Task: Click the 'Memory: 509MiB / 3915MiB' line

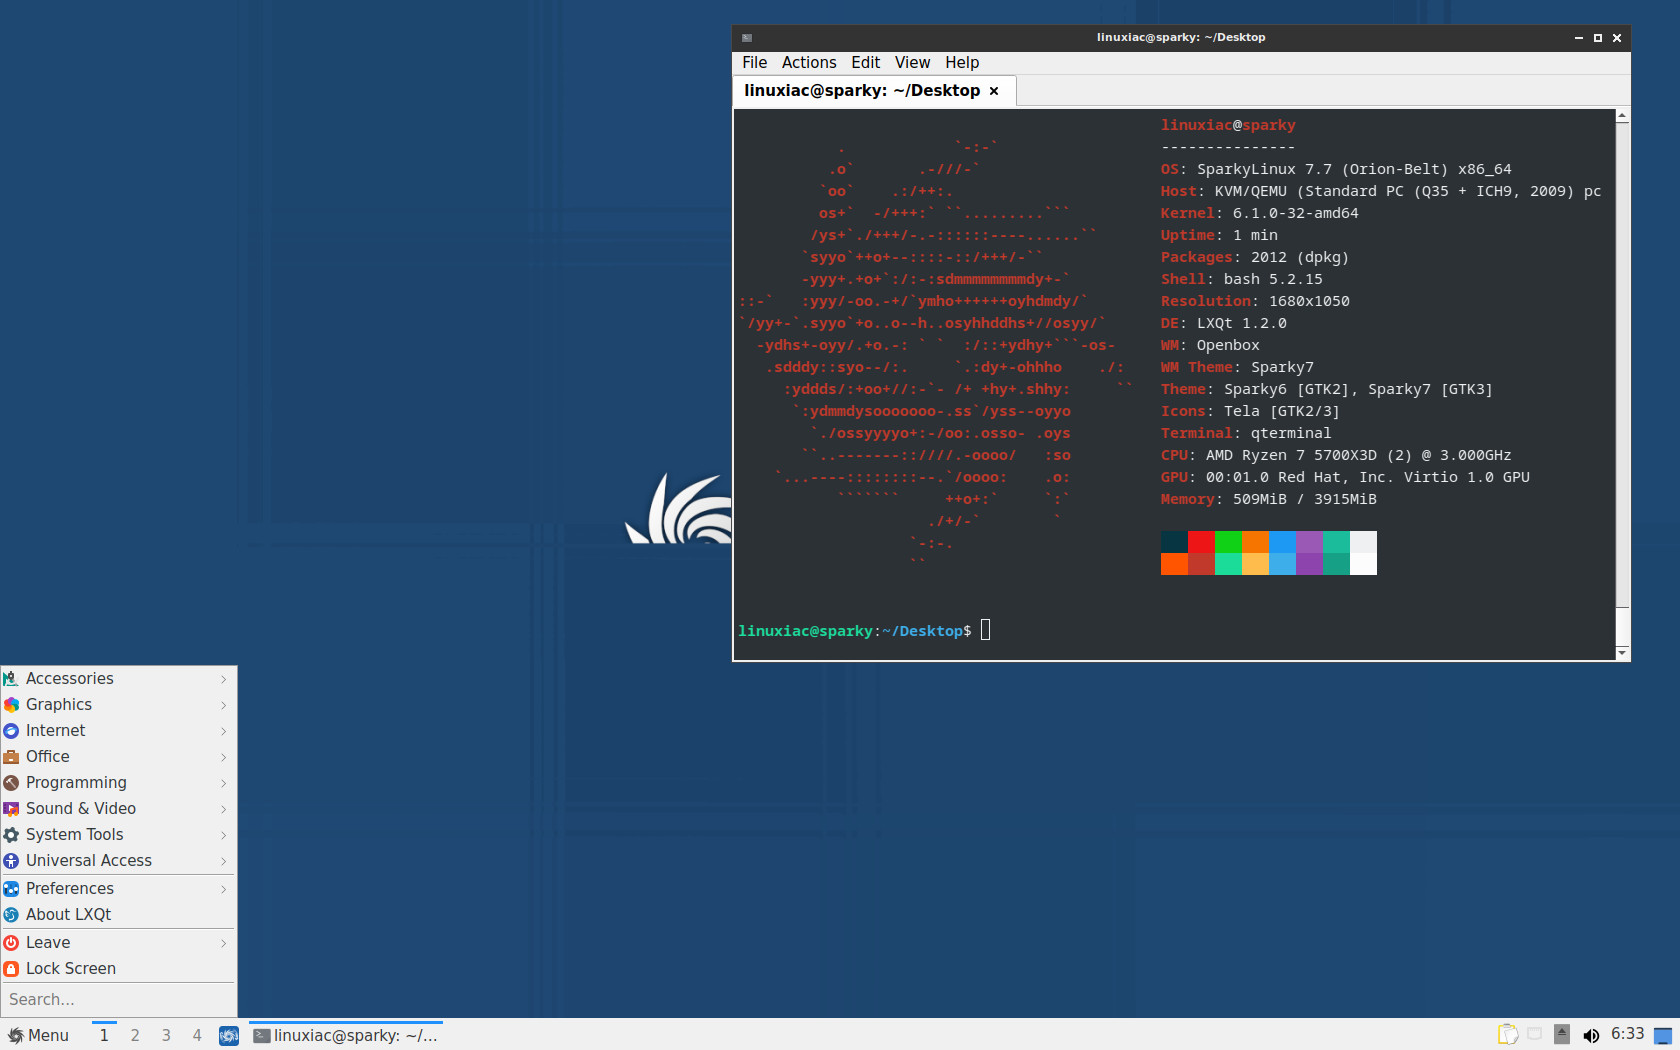Action: [1268, 499]
